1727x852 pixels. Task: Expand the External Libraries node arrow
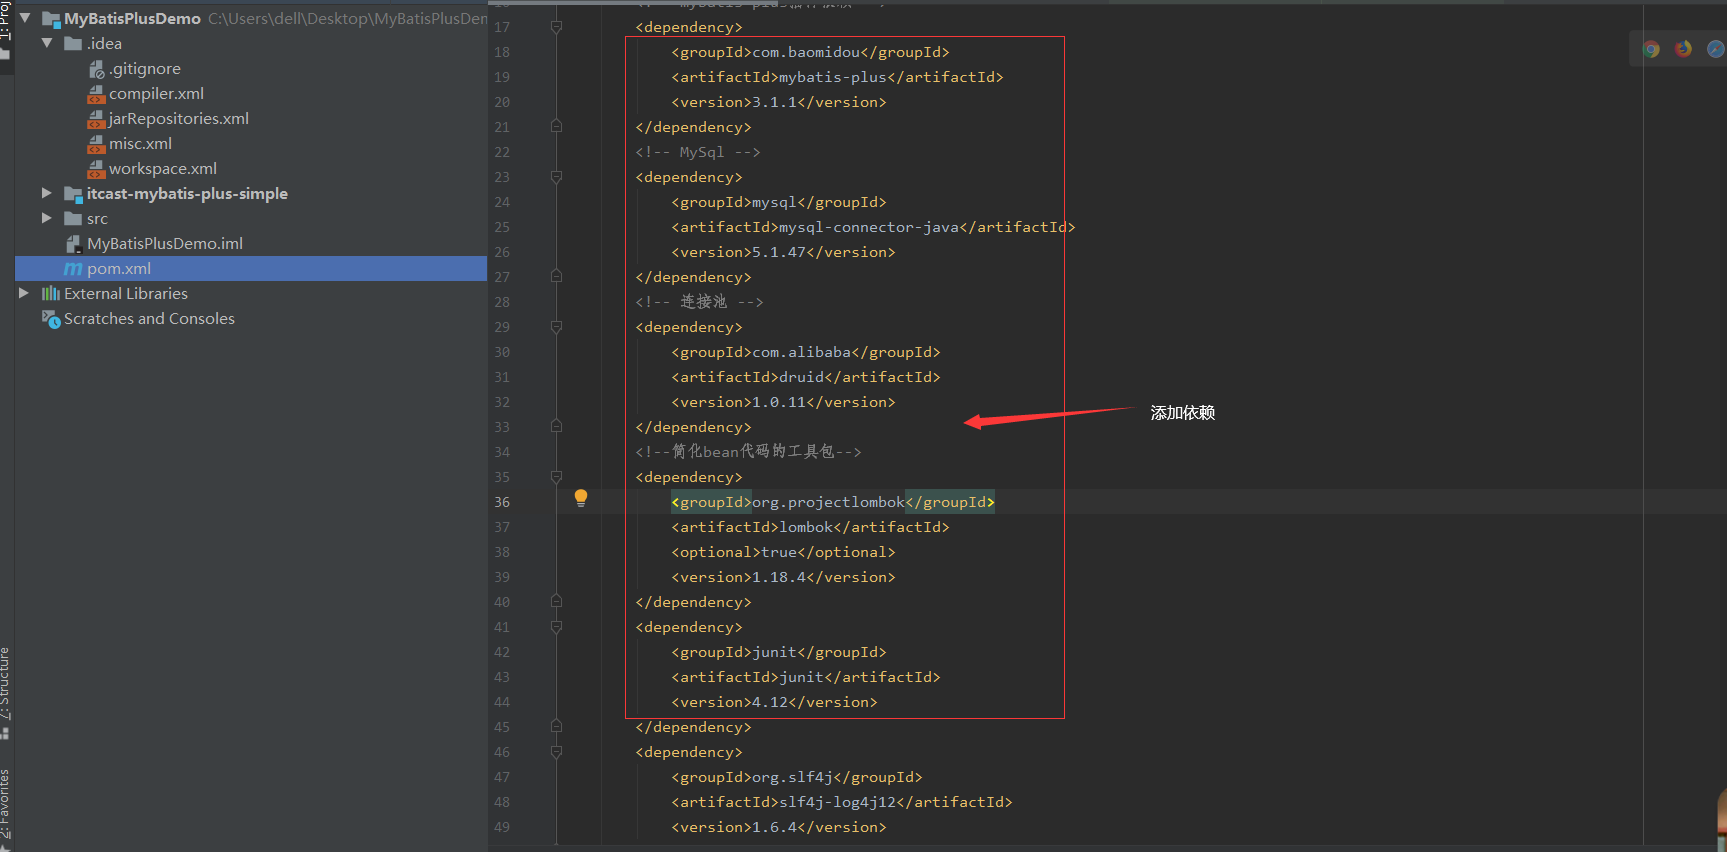pyautogui.click(x=24, y=293)
